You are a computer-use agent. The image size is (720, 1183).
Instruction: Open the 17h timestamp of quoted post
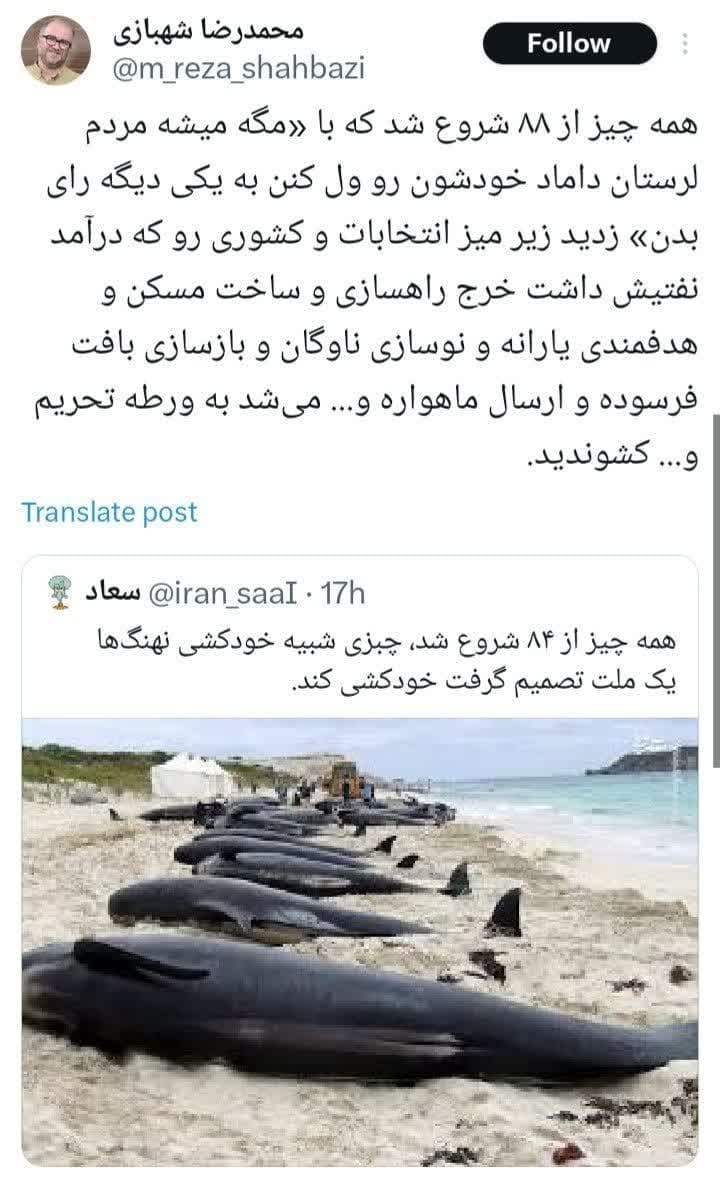click(343, 594)
